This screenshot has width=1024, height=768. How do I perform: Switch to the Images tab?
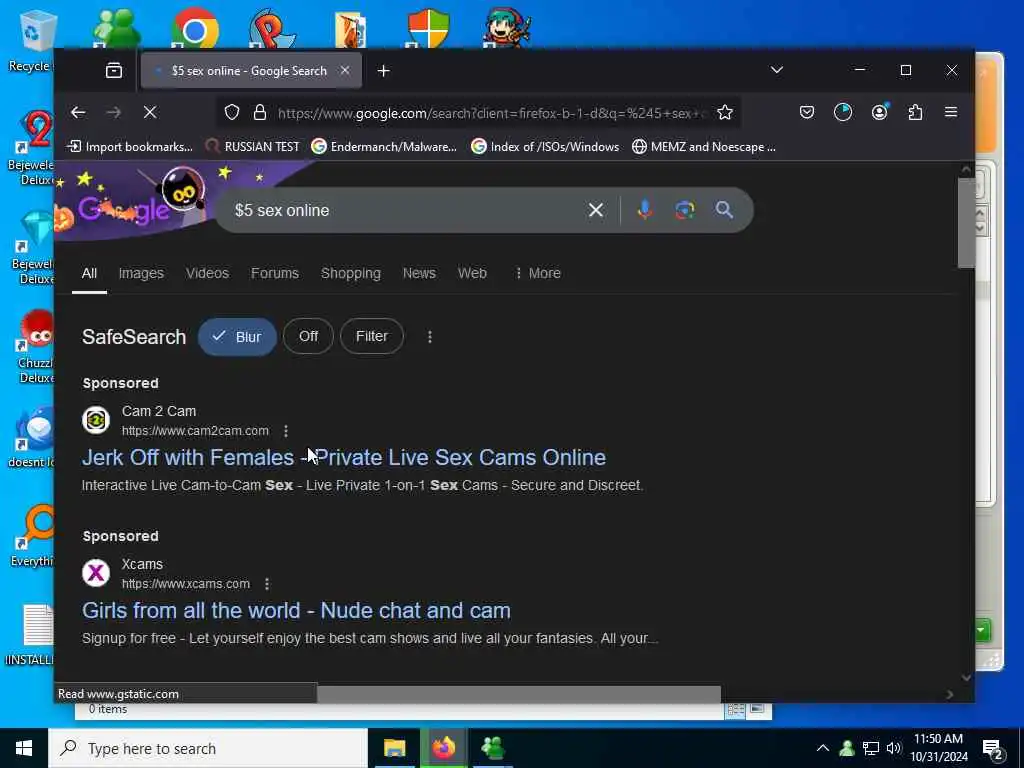pos(141,273)
